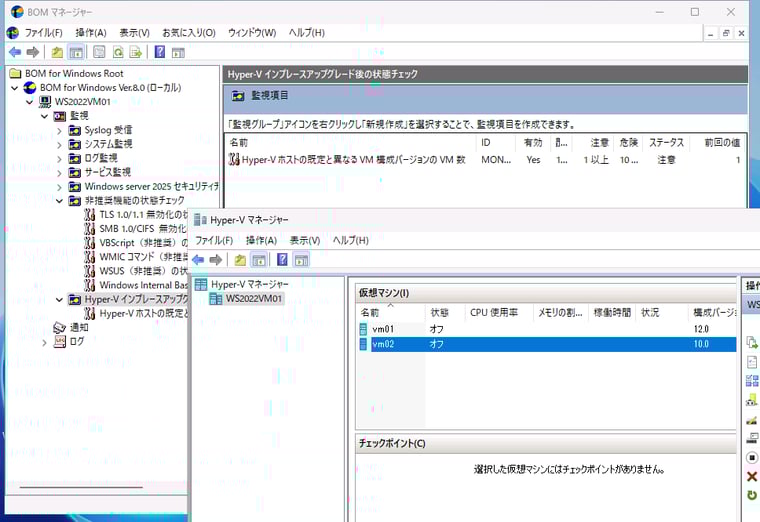Select WSUS（非推奨）monitor item
Screen dimensions: 760x522
pos(143,271)
